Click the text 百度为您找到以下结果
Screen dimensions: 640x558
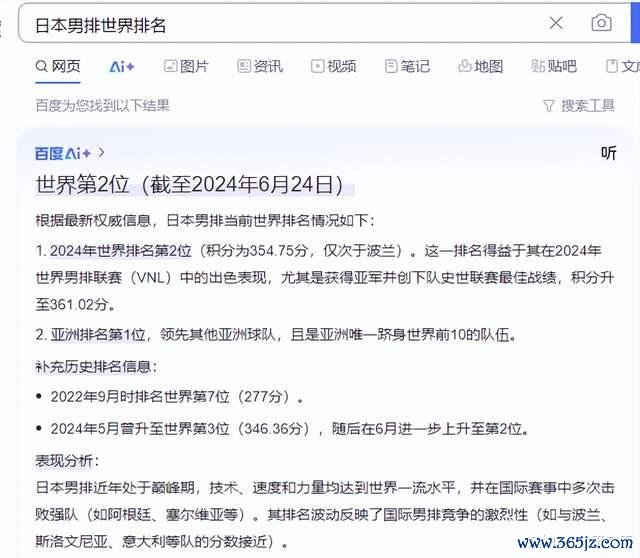pos(102,106)
